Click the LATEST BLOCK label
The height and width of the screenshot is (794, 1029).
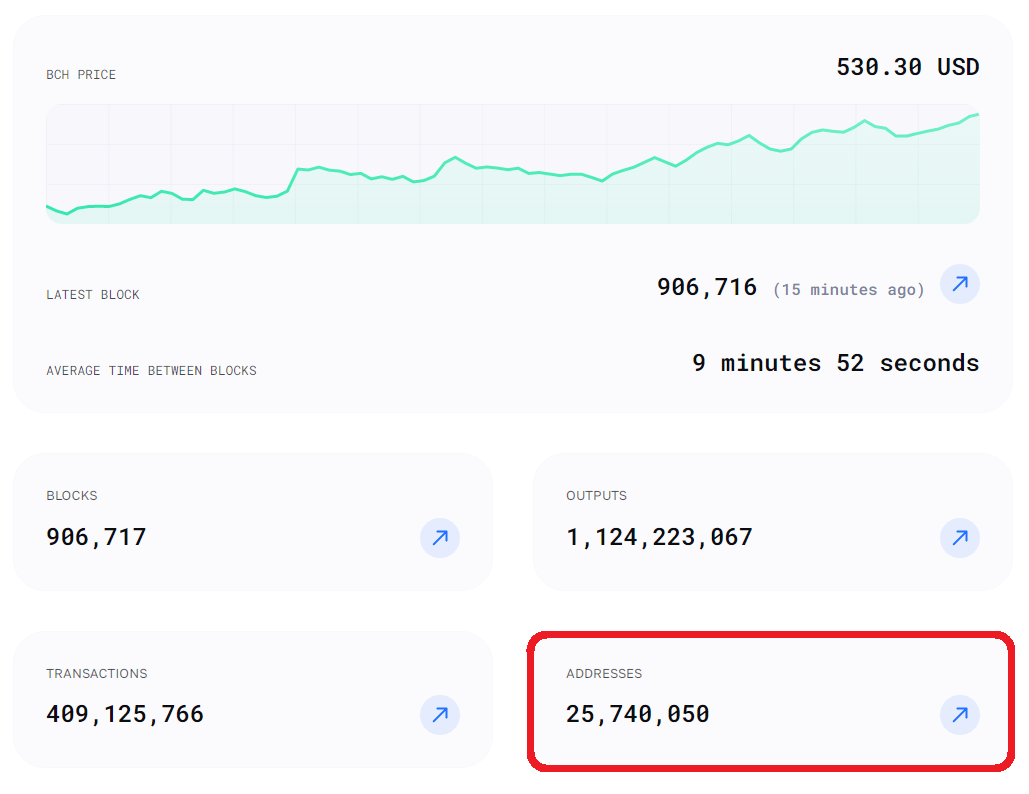coord(93,295)
